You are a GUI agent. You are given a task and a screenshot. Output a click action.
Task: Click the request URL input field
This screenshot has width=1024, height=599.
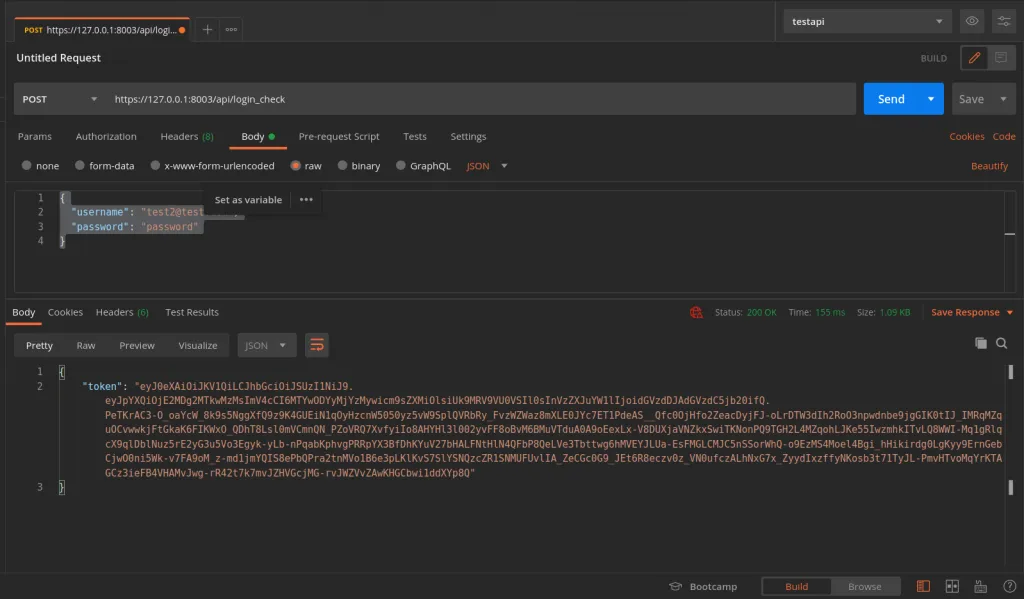(x=480, y=99)
